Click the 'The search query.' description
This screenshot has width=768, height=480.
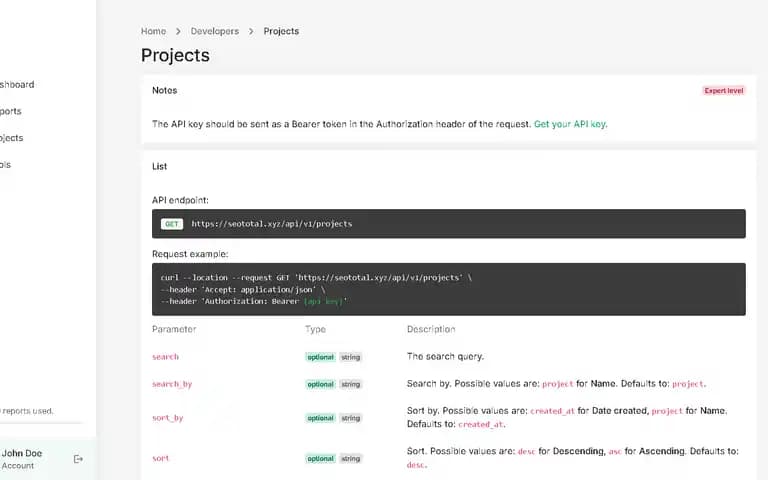tap(445, 357)
